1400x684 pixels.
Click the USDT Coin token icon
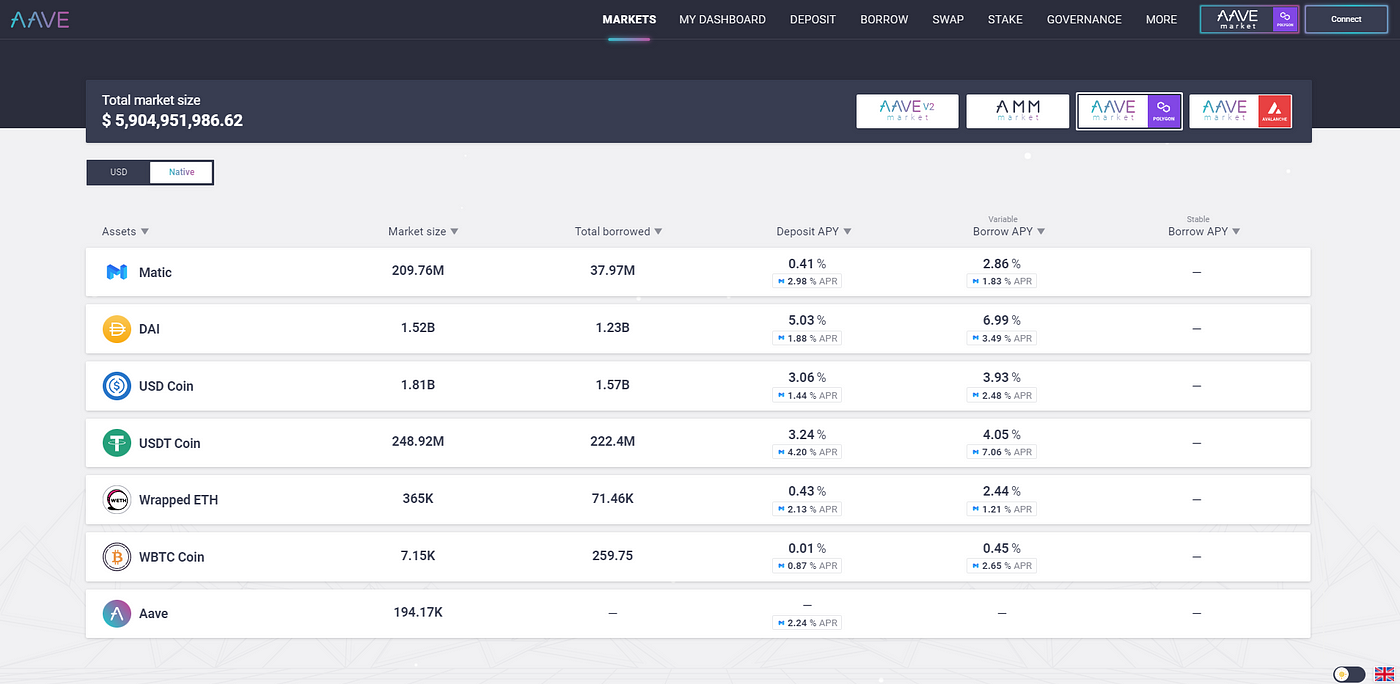tap(117, 443)
